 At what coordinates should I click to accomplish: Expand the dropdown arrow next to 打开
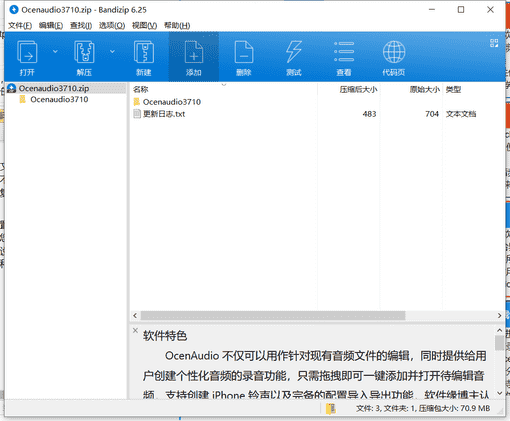[55, 52]
